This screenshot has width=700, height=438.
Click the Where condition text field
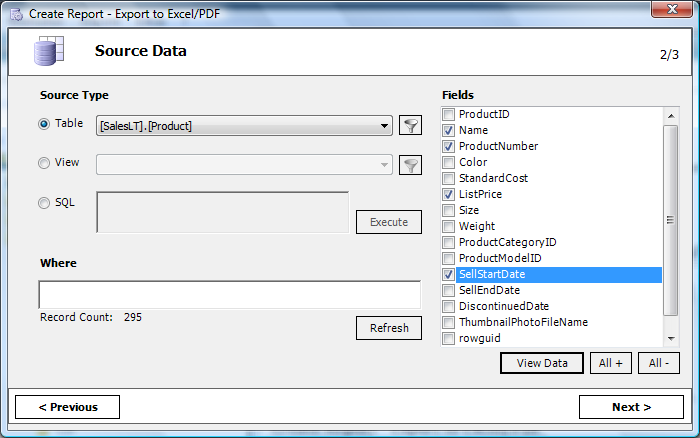click(x=229, y=295)
